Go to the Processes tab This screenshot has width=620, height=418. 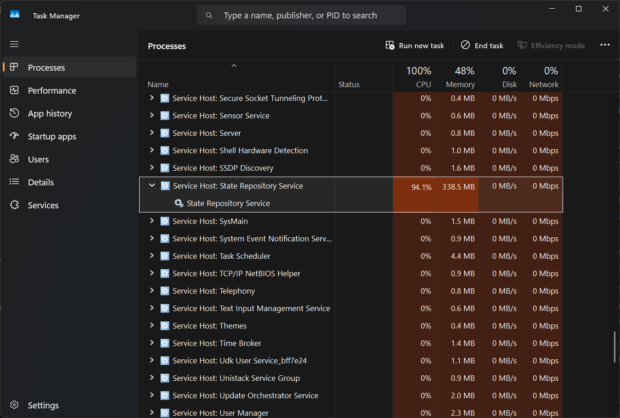(70, 67)
